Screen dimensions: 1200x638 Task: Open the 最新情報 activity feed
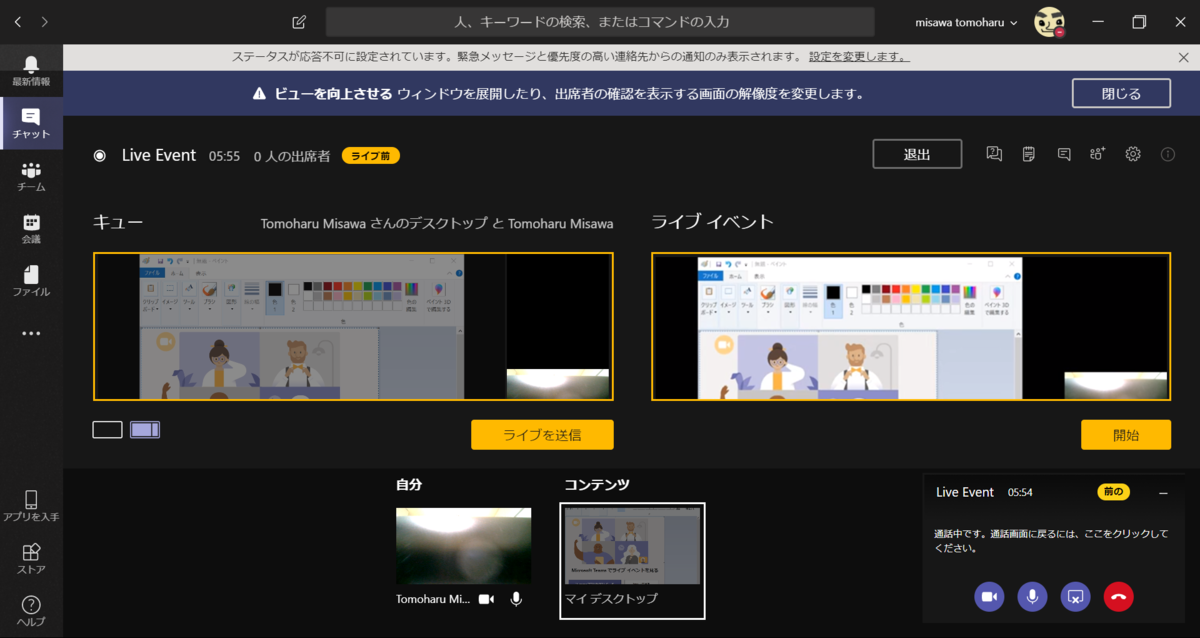coord(31,71)
